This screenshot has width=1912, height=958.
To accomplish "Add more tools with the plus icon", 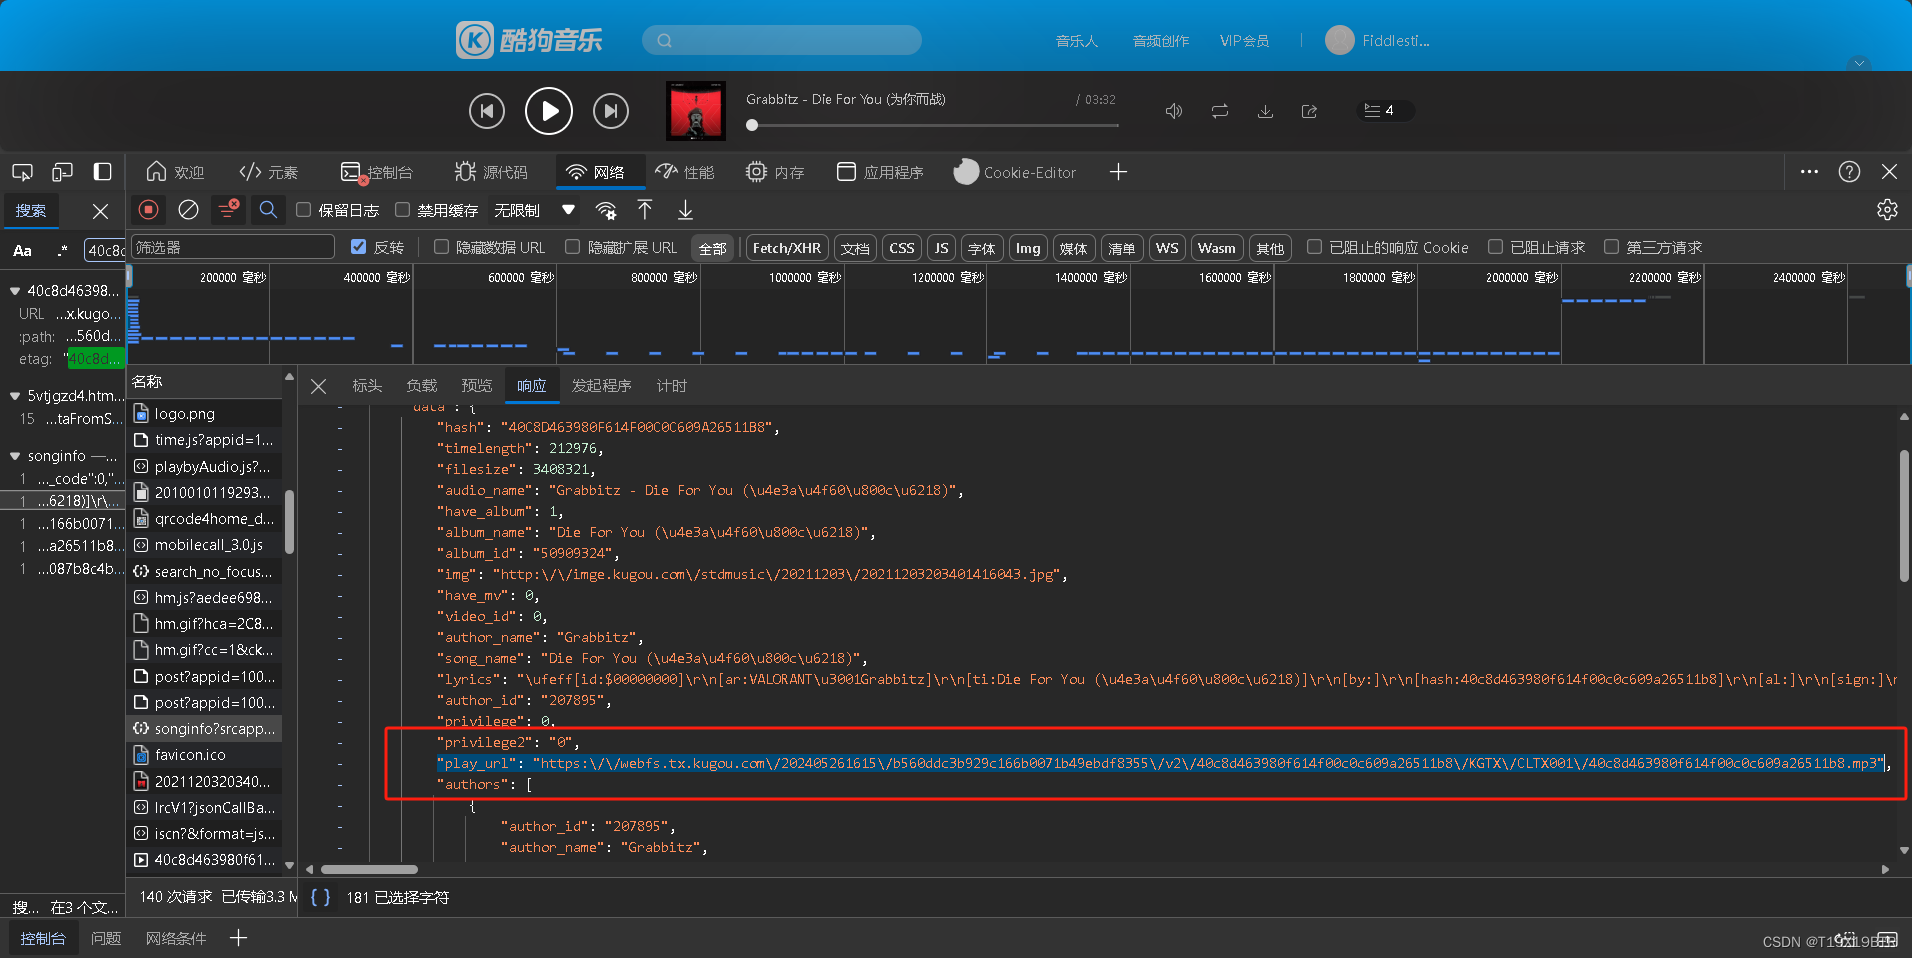I will pyautogui.click(x=1118, y=172).
